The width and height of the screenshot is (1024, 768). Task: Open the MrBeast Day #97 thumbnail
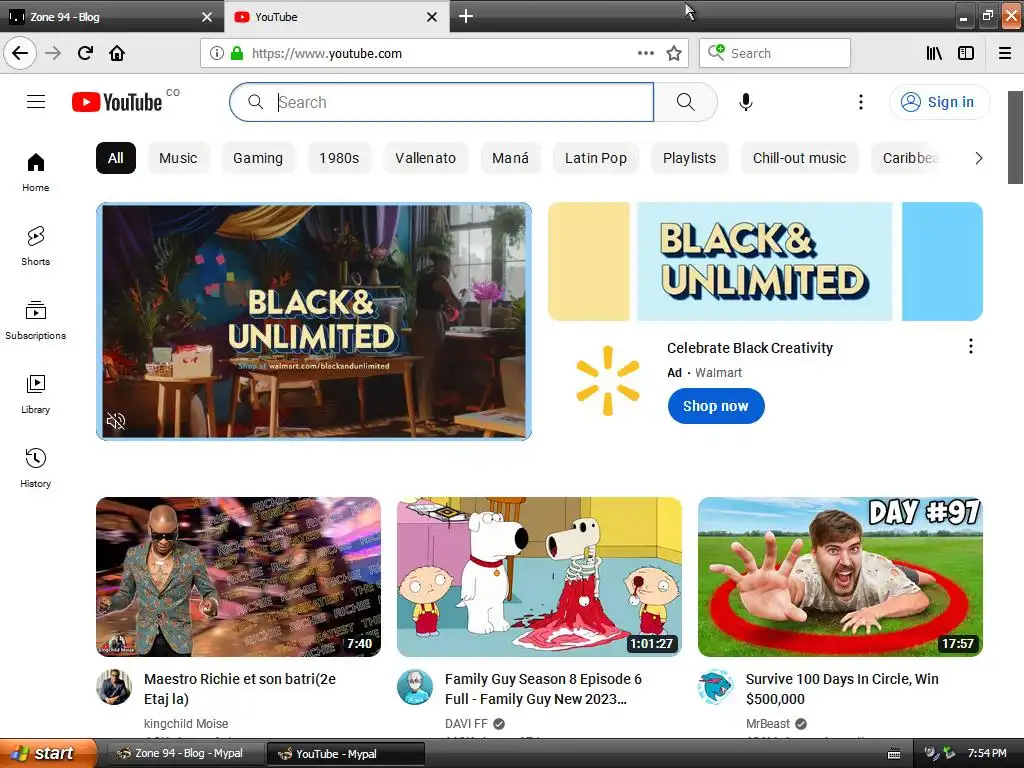840,577
